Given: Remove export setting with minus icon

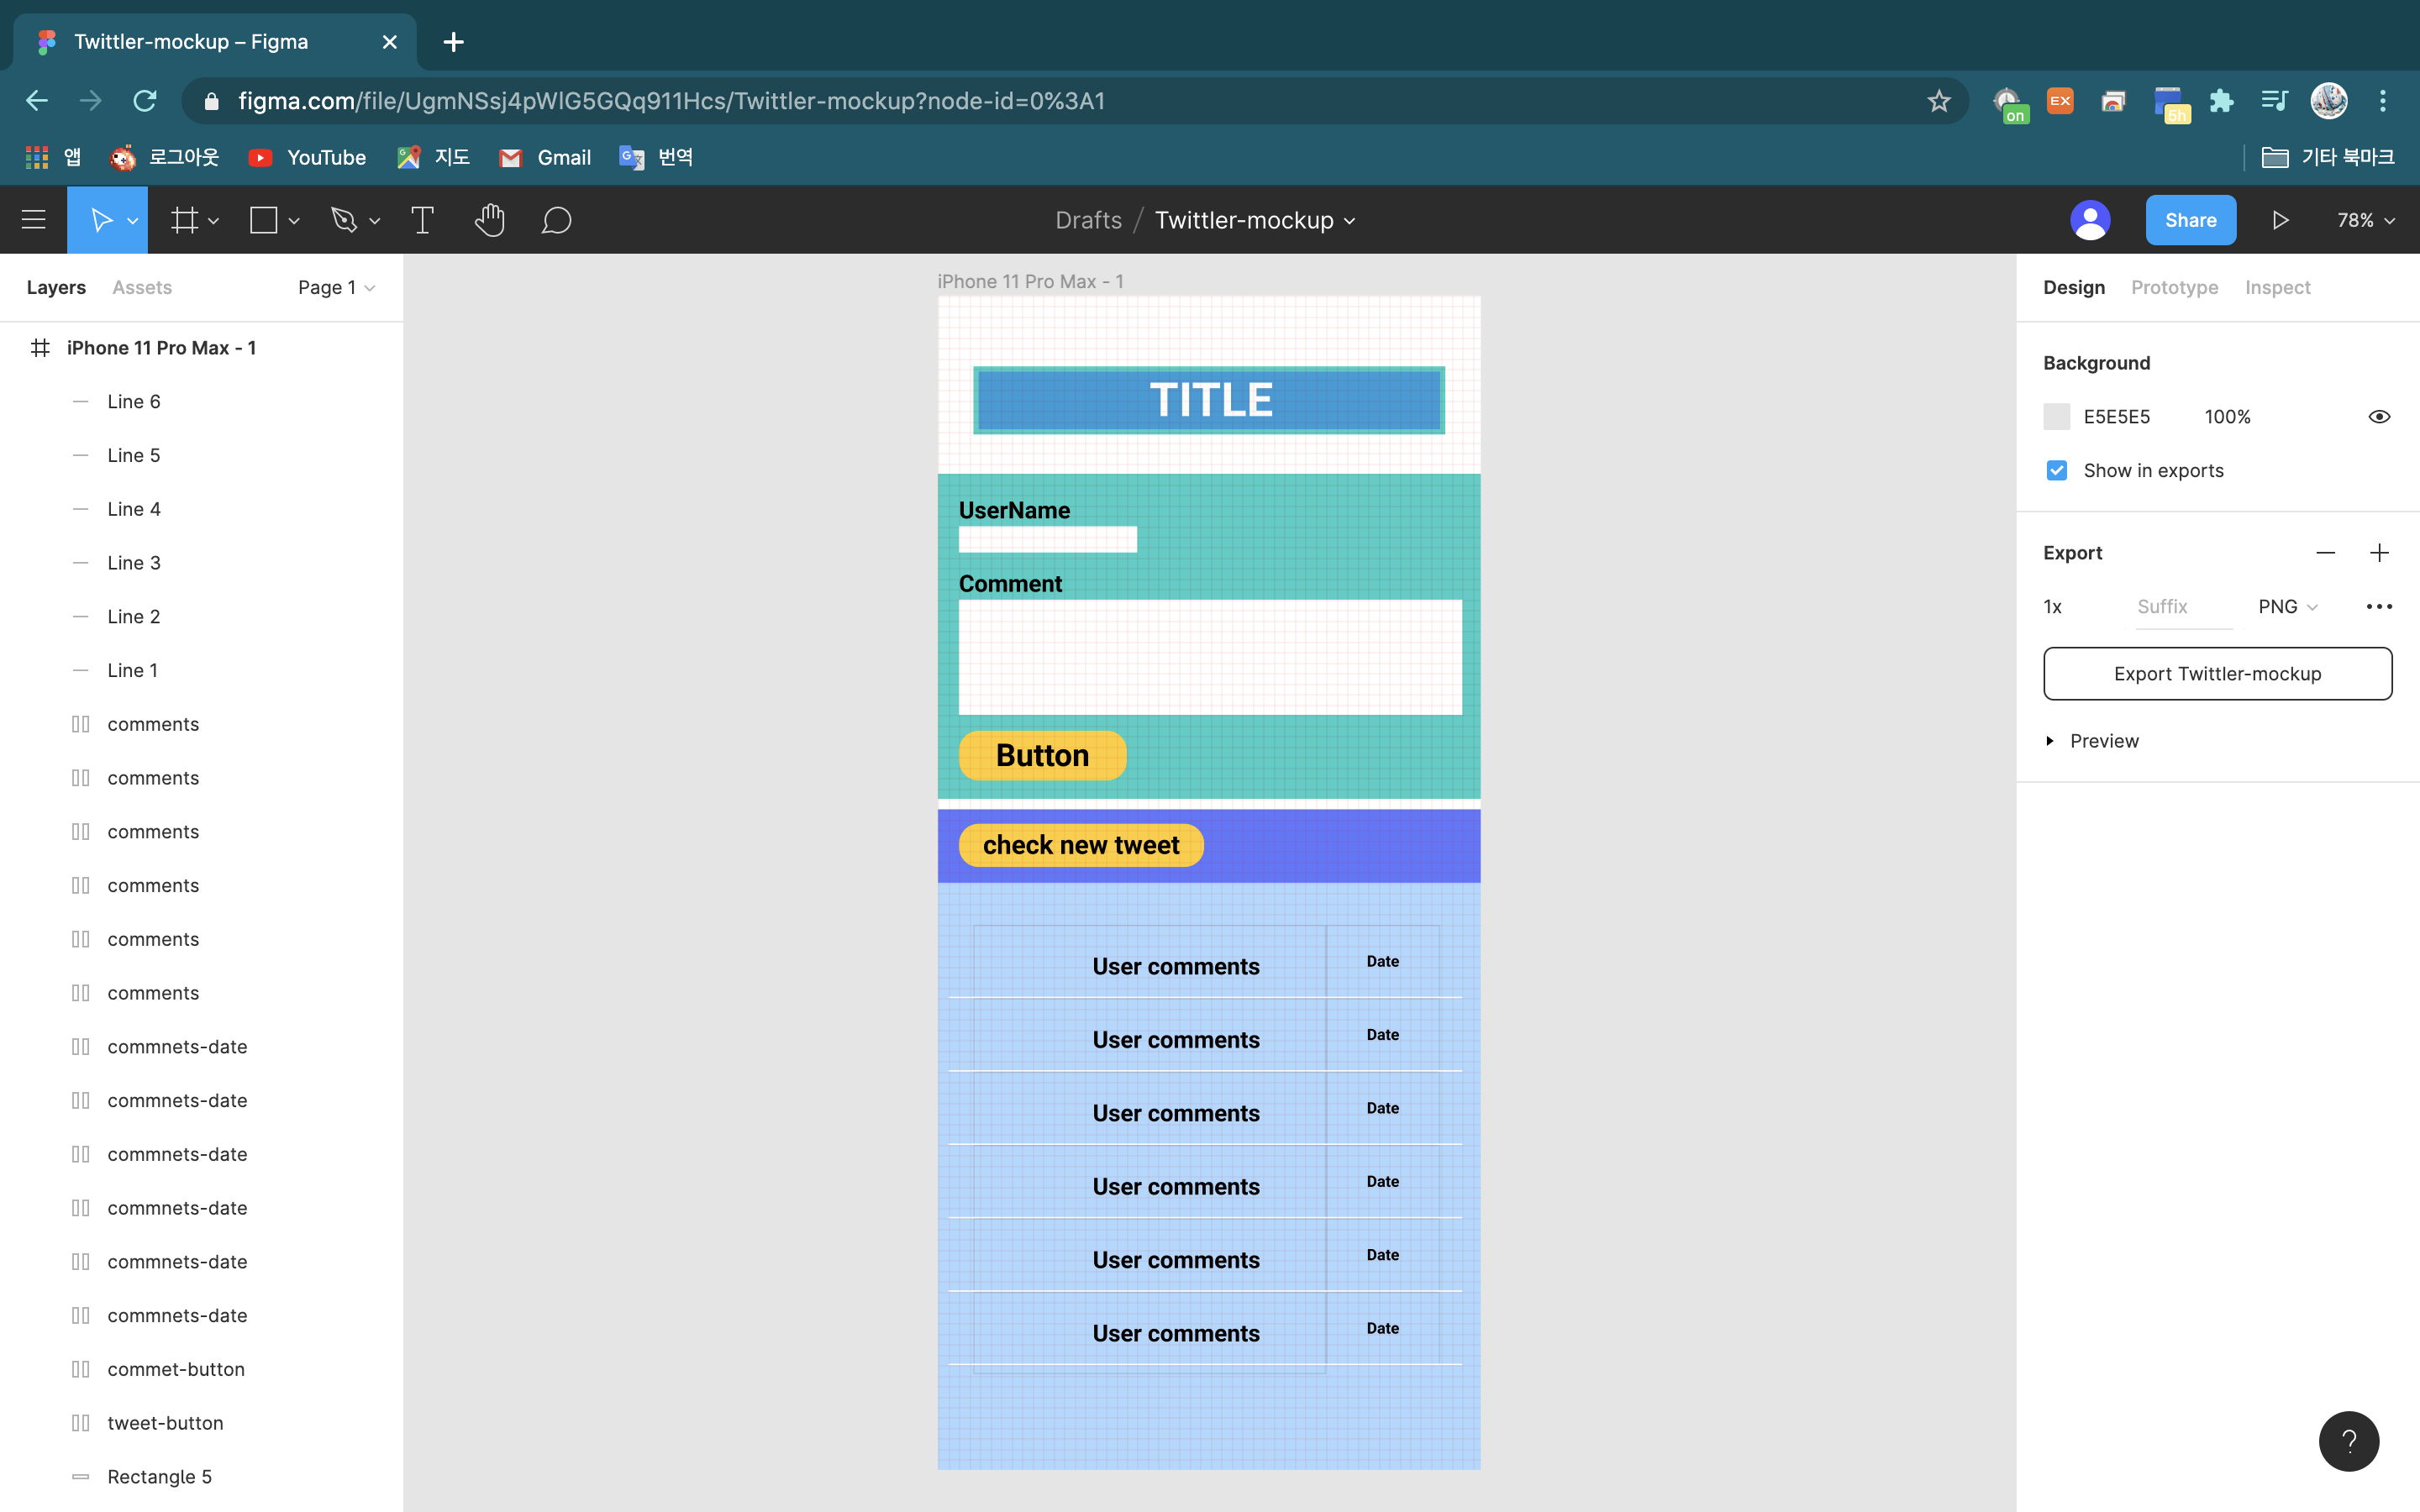Looking at the screenshot, I should coord(2325,553).
